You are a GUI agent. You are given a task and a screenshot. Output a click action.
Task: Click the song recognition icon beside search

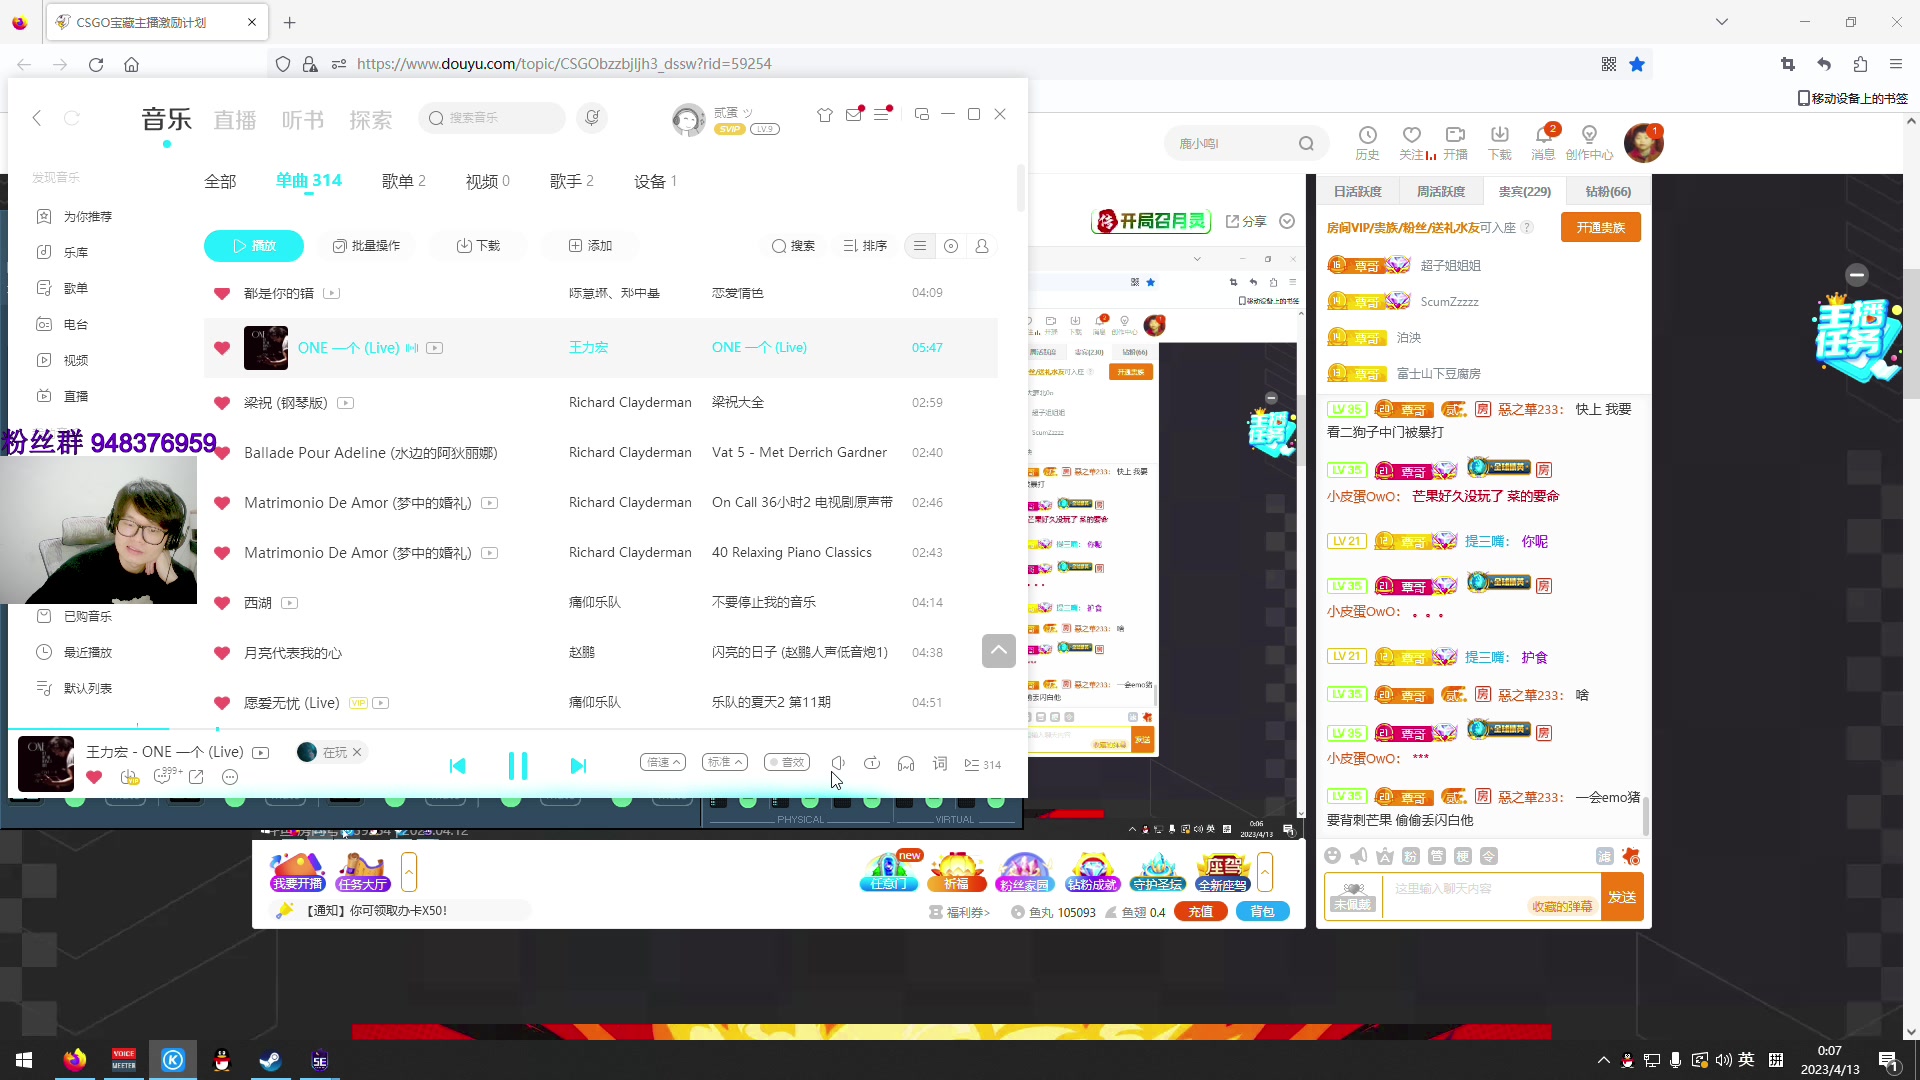(x=592, y=118)
